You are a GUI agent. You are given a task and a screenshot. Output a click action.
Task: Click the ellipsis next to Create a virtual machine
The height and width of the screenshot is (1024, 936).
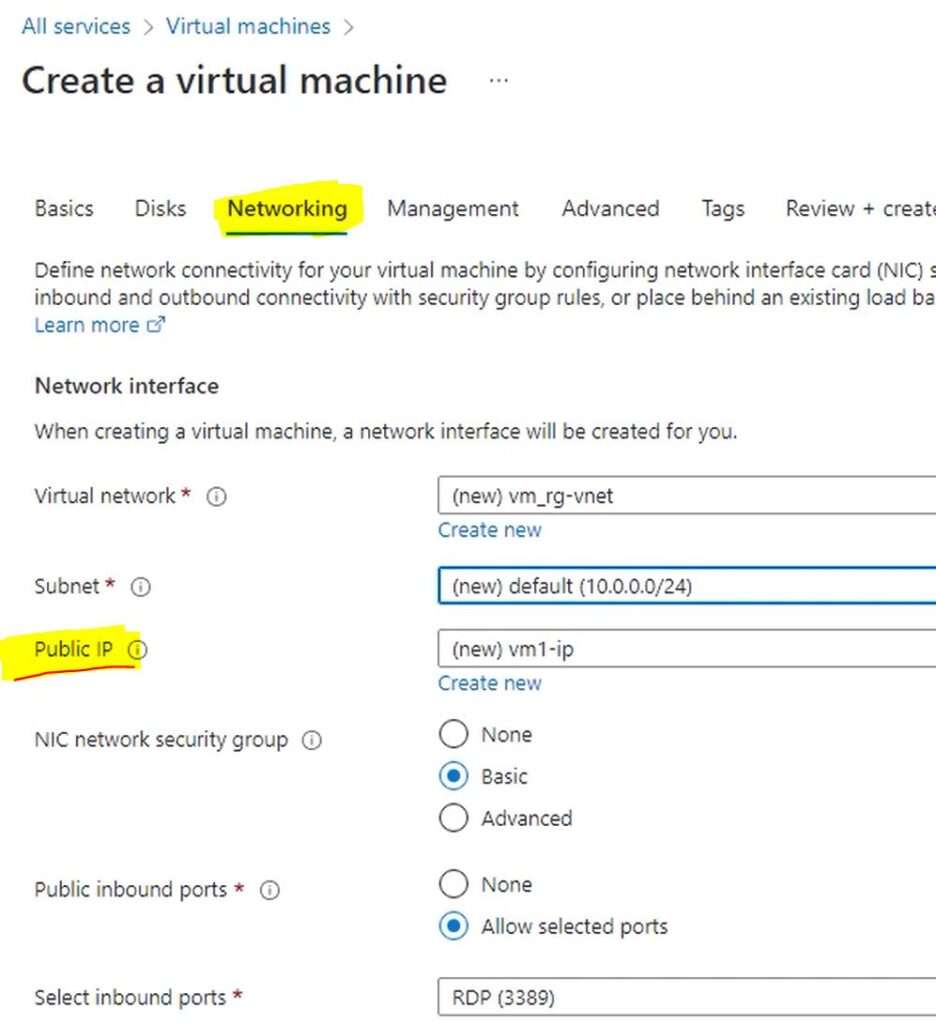click(x=497, y=79)
